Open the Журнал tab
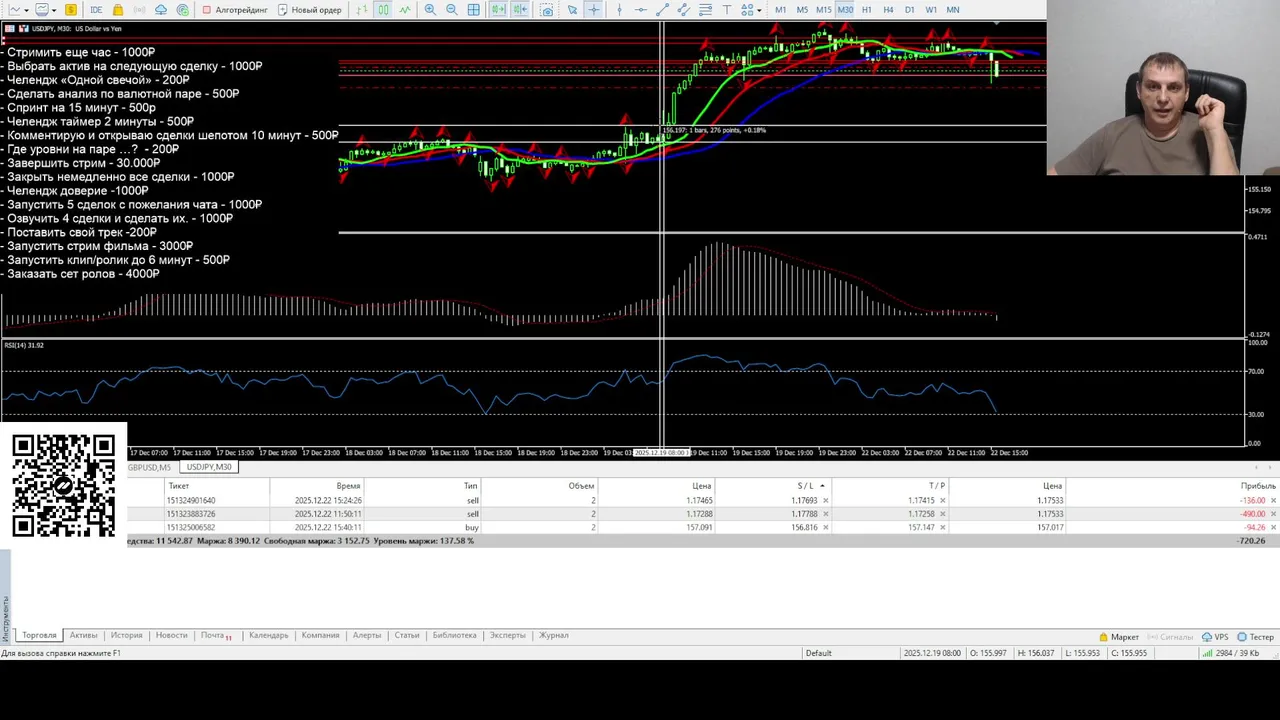The width and height of the screenshot is (1280, 720). pos(553,636)
